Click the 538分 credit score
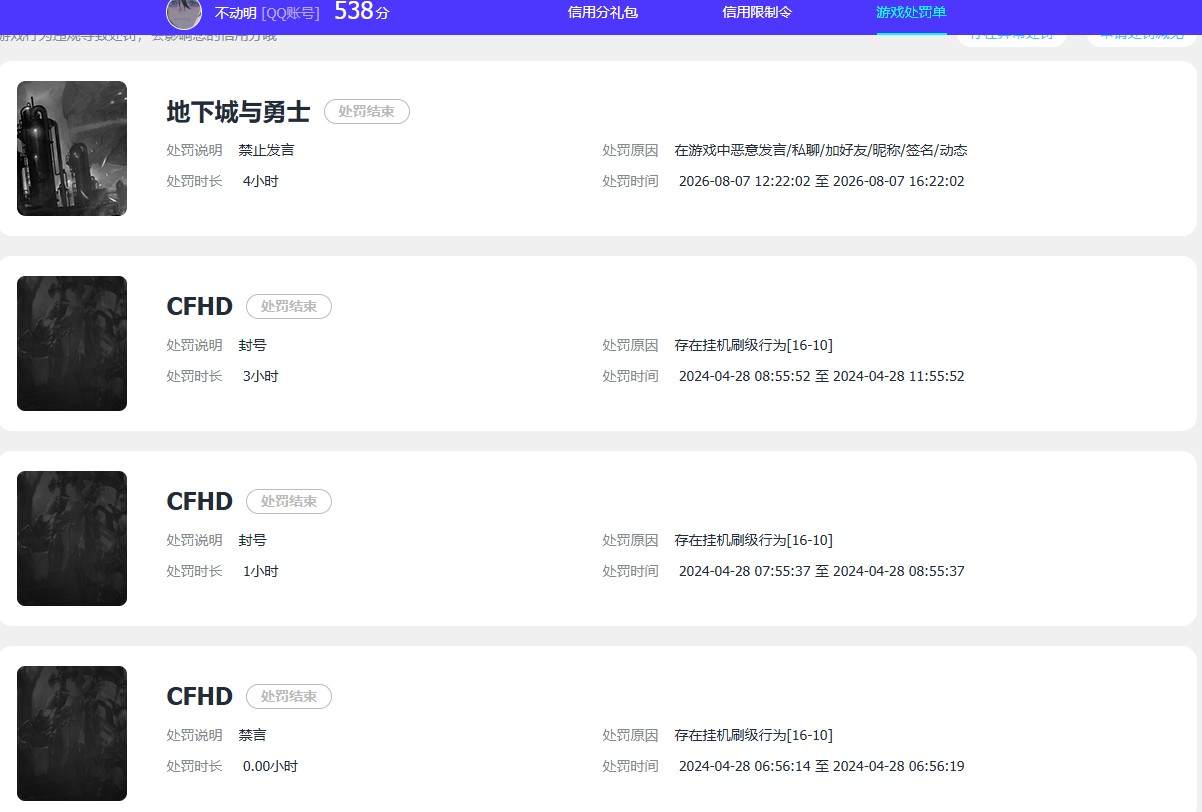The width and height of the screenshot is (1202, 812). (x=361, y=12)
